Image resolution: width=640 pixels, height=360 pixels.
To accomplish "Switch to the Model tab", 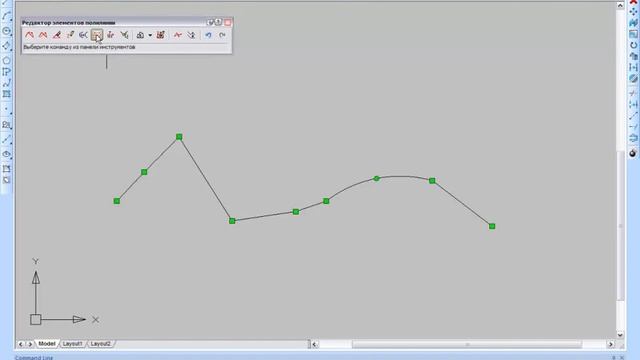I will point(47,344).
